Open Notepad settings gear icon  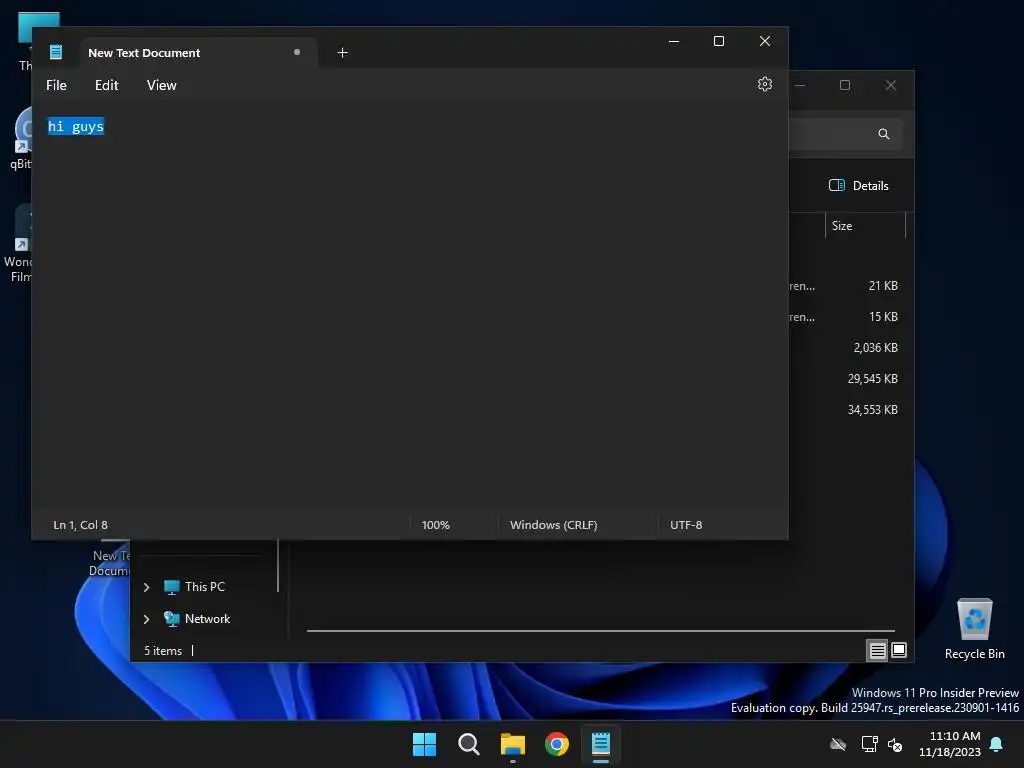pos(765,84)
